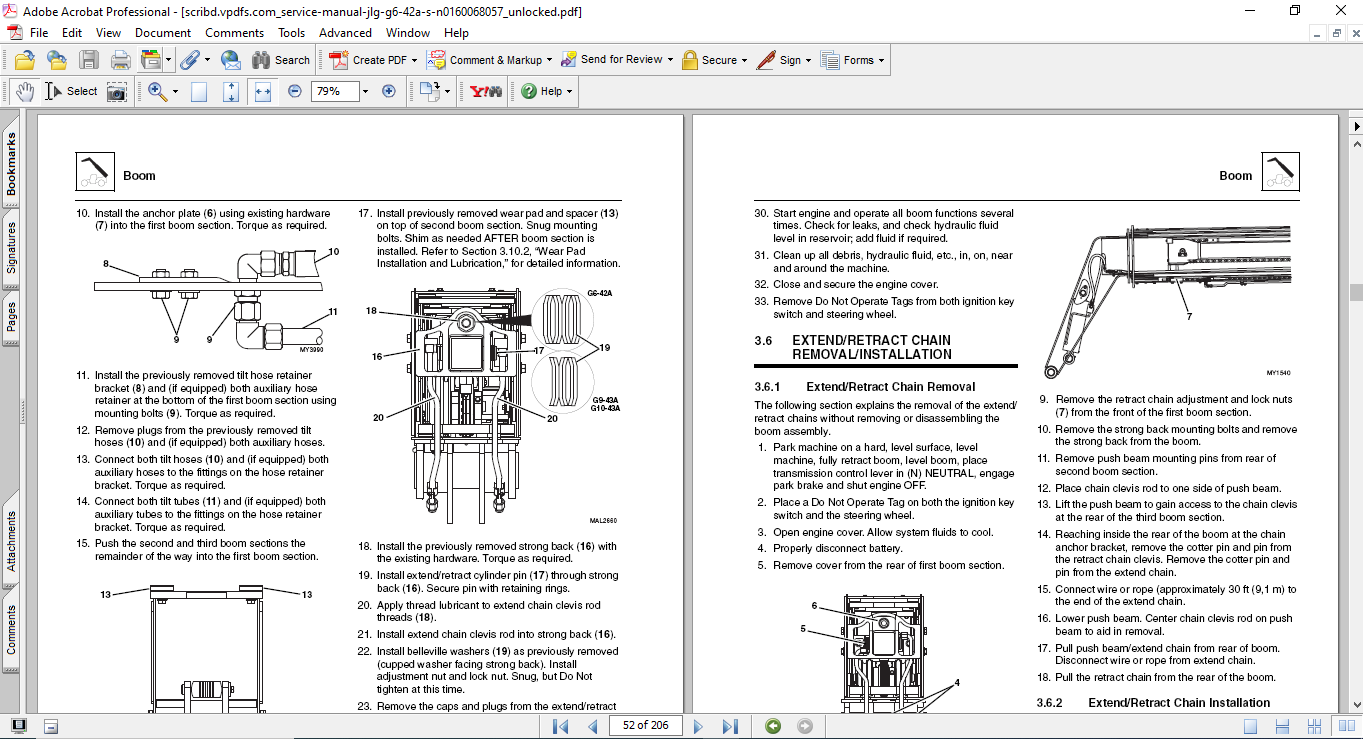
Task: Click the Search button
Action: click(281, 60)
